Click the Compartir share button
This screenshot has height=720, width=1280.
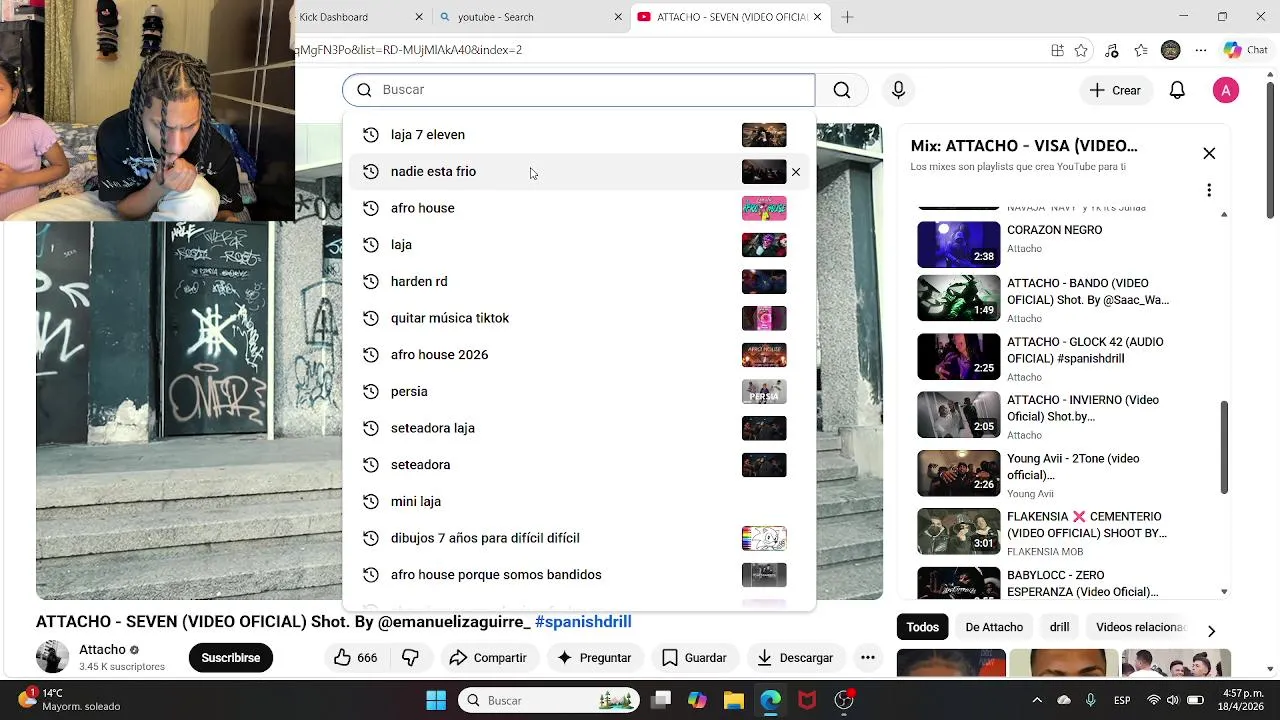[488, 657]
